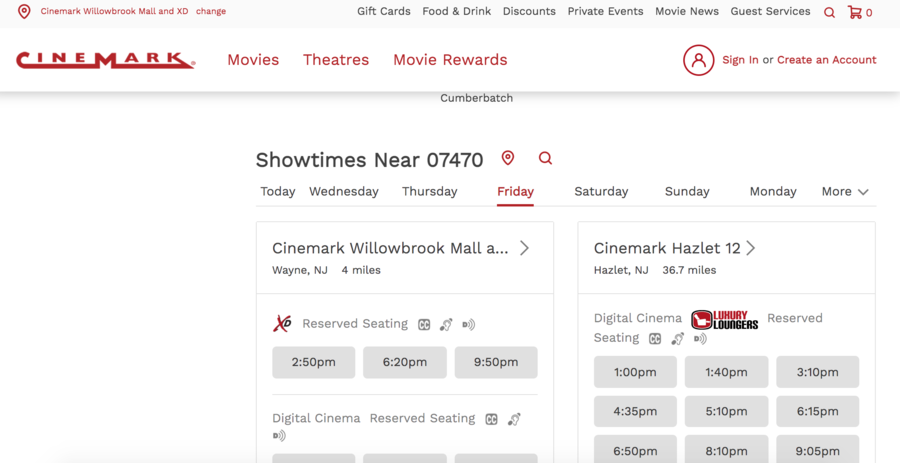Click the cart item count 0
This screenshot has height=463, width=900.
tap(869, 13)
